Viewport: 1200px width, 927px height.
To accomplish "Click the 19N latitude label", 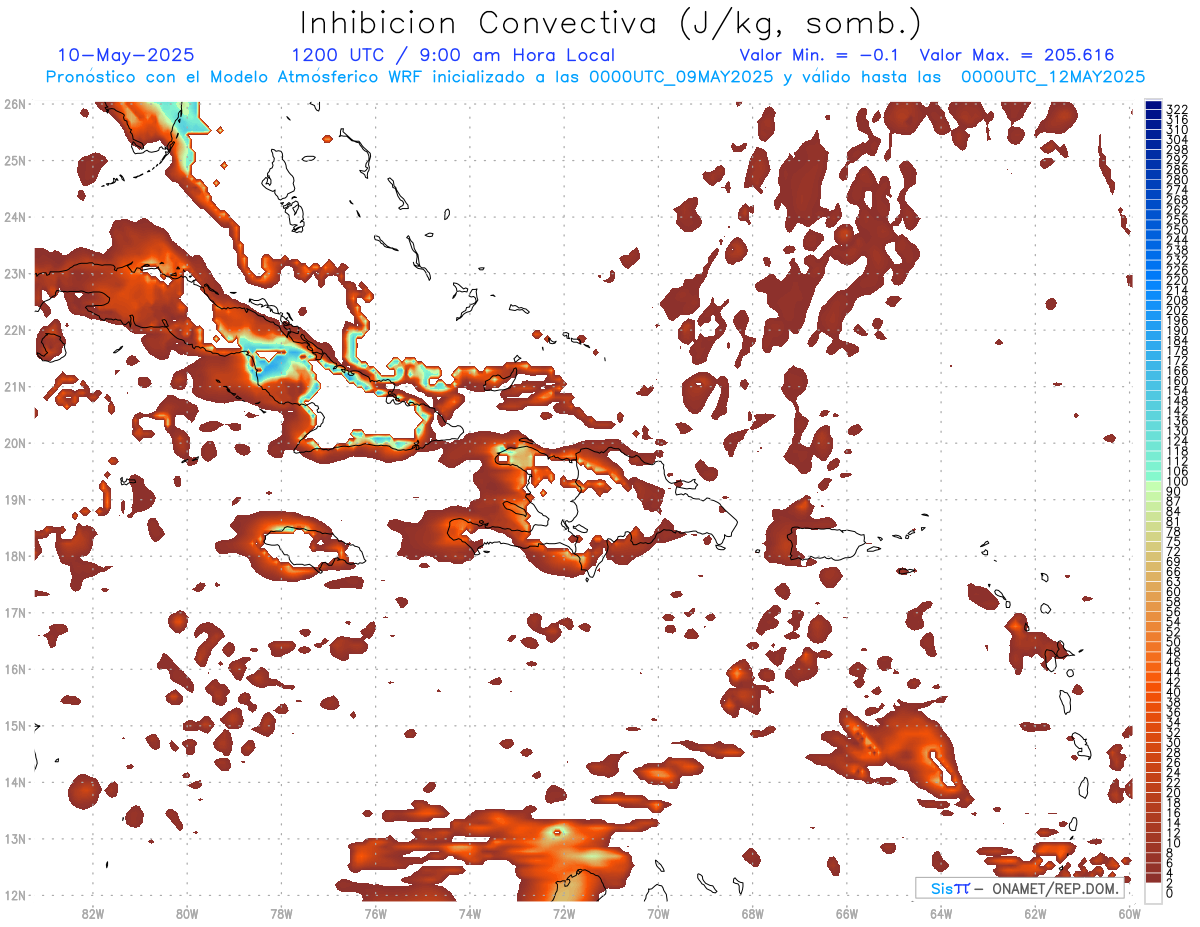I will 14,499.
